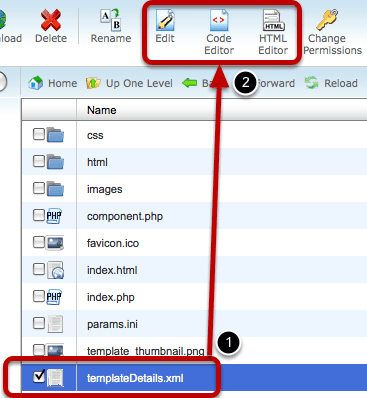Click the document icon for params.ini

click(55, 324)
